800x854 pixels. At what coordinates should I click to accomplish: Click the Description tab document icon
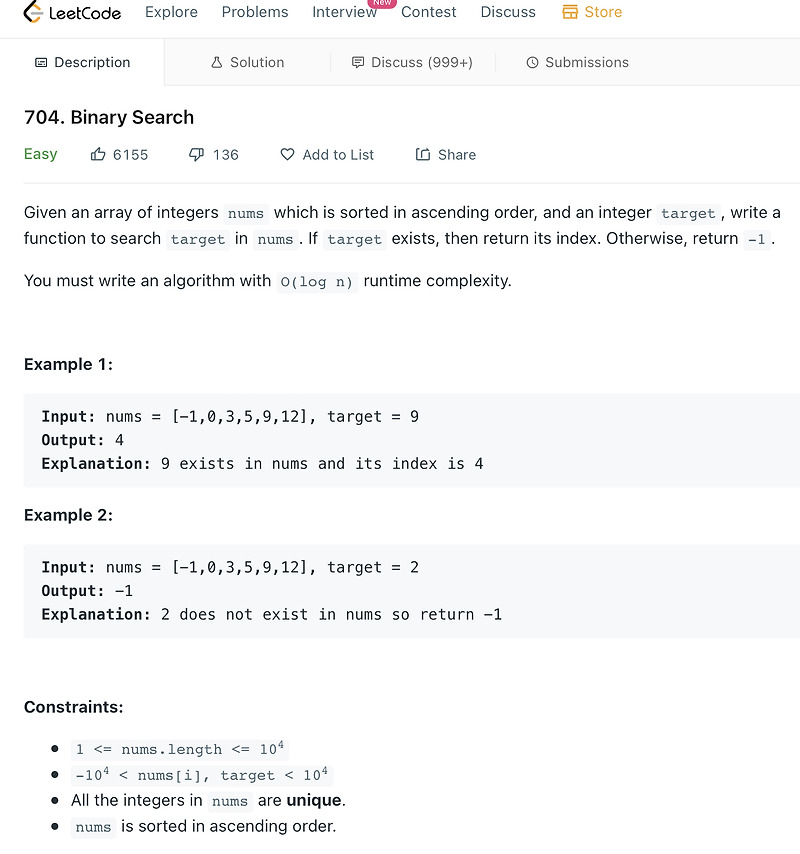point(41,63)
